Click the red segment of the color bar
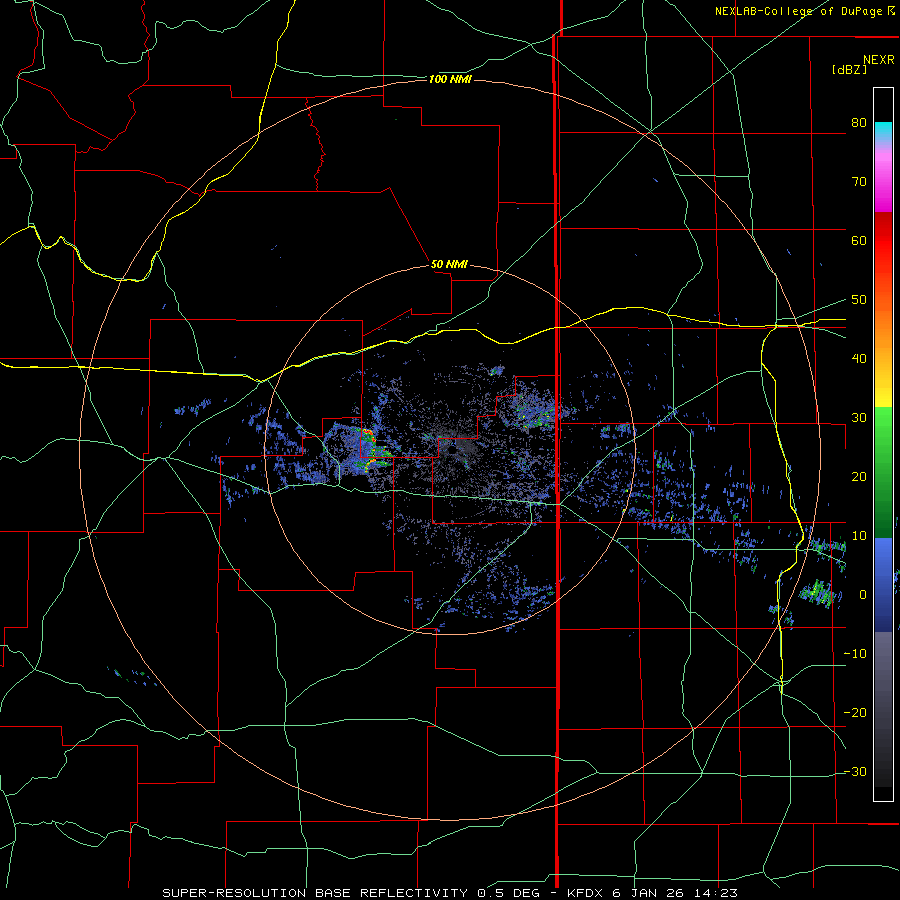 (883, 235)
